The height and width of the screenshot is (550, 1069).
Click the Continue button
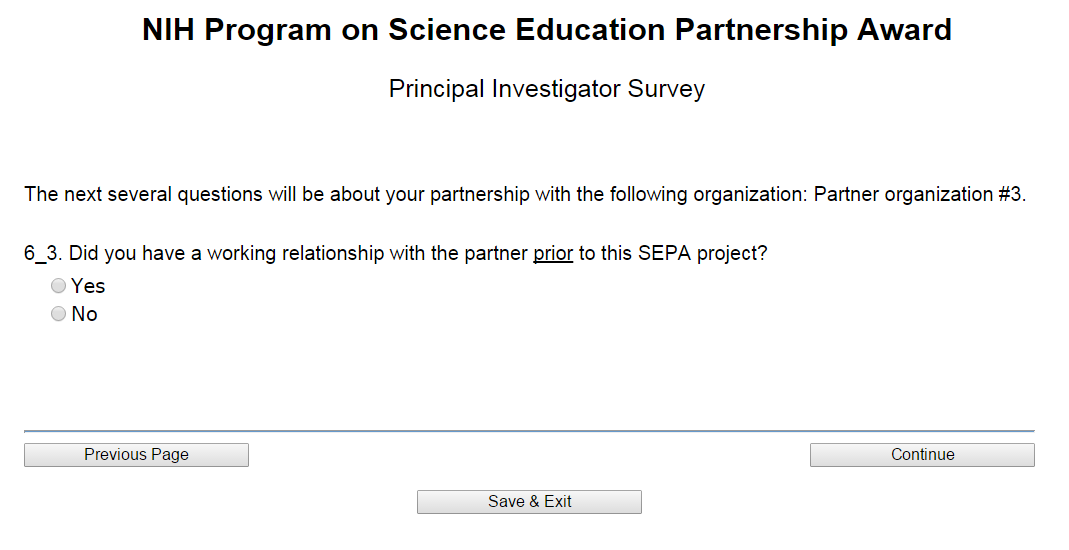coord(922,455)
